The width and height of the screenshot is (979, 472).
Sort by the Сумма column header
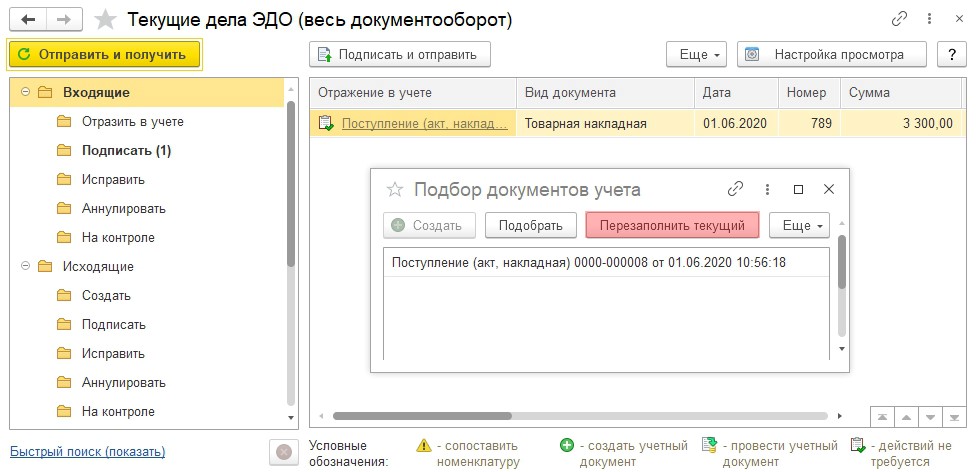[869, 93]
